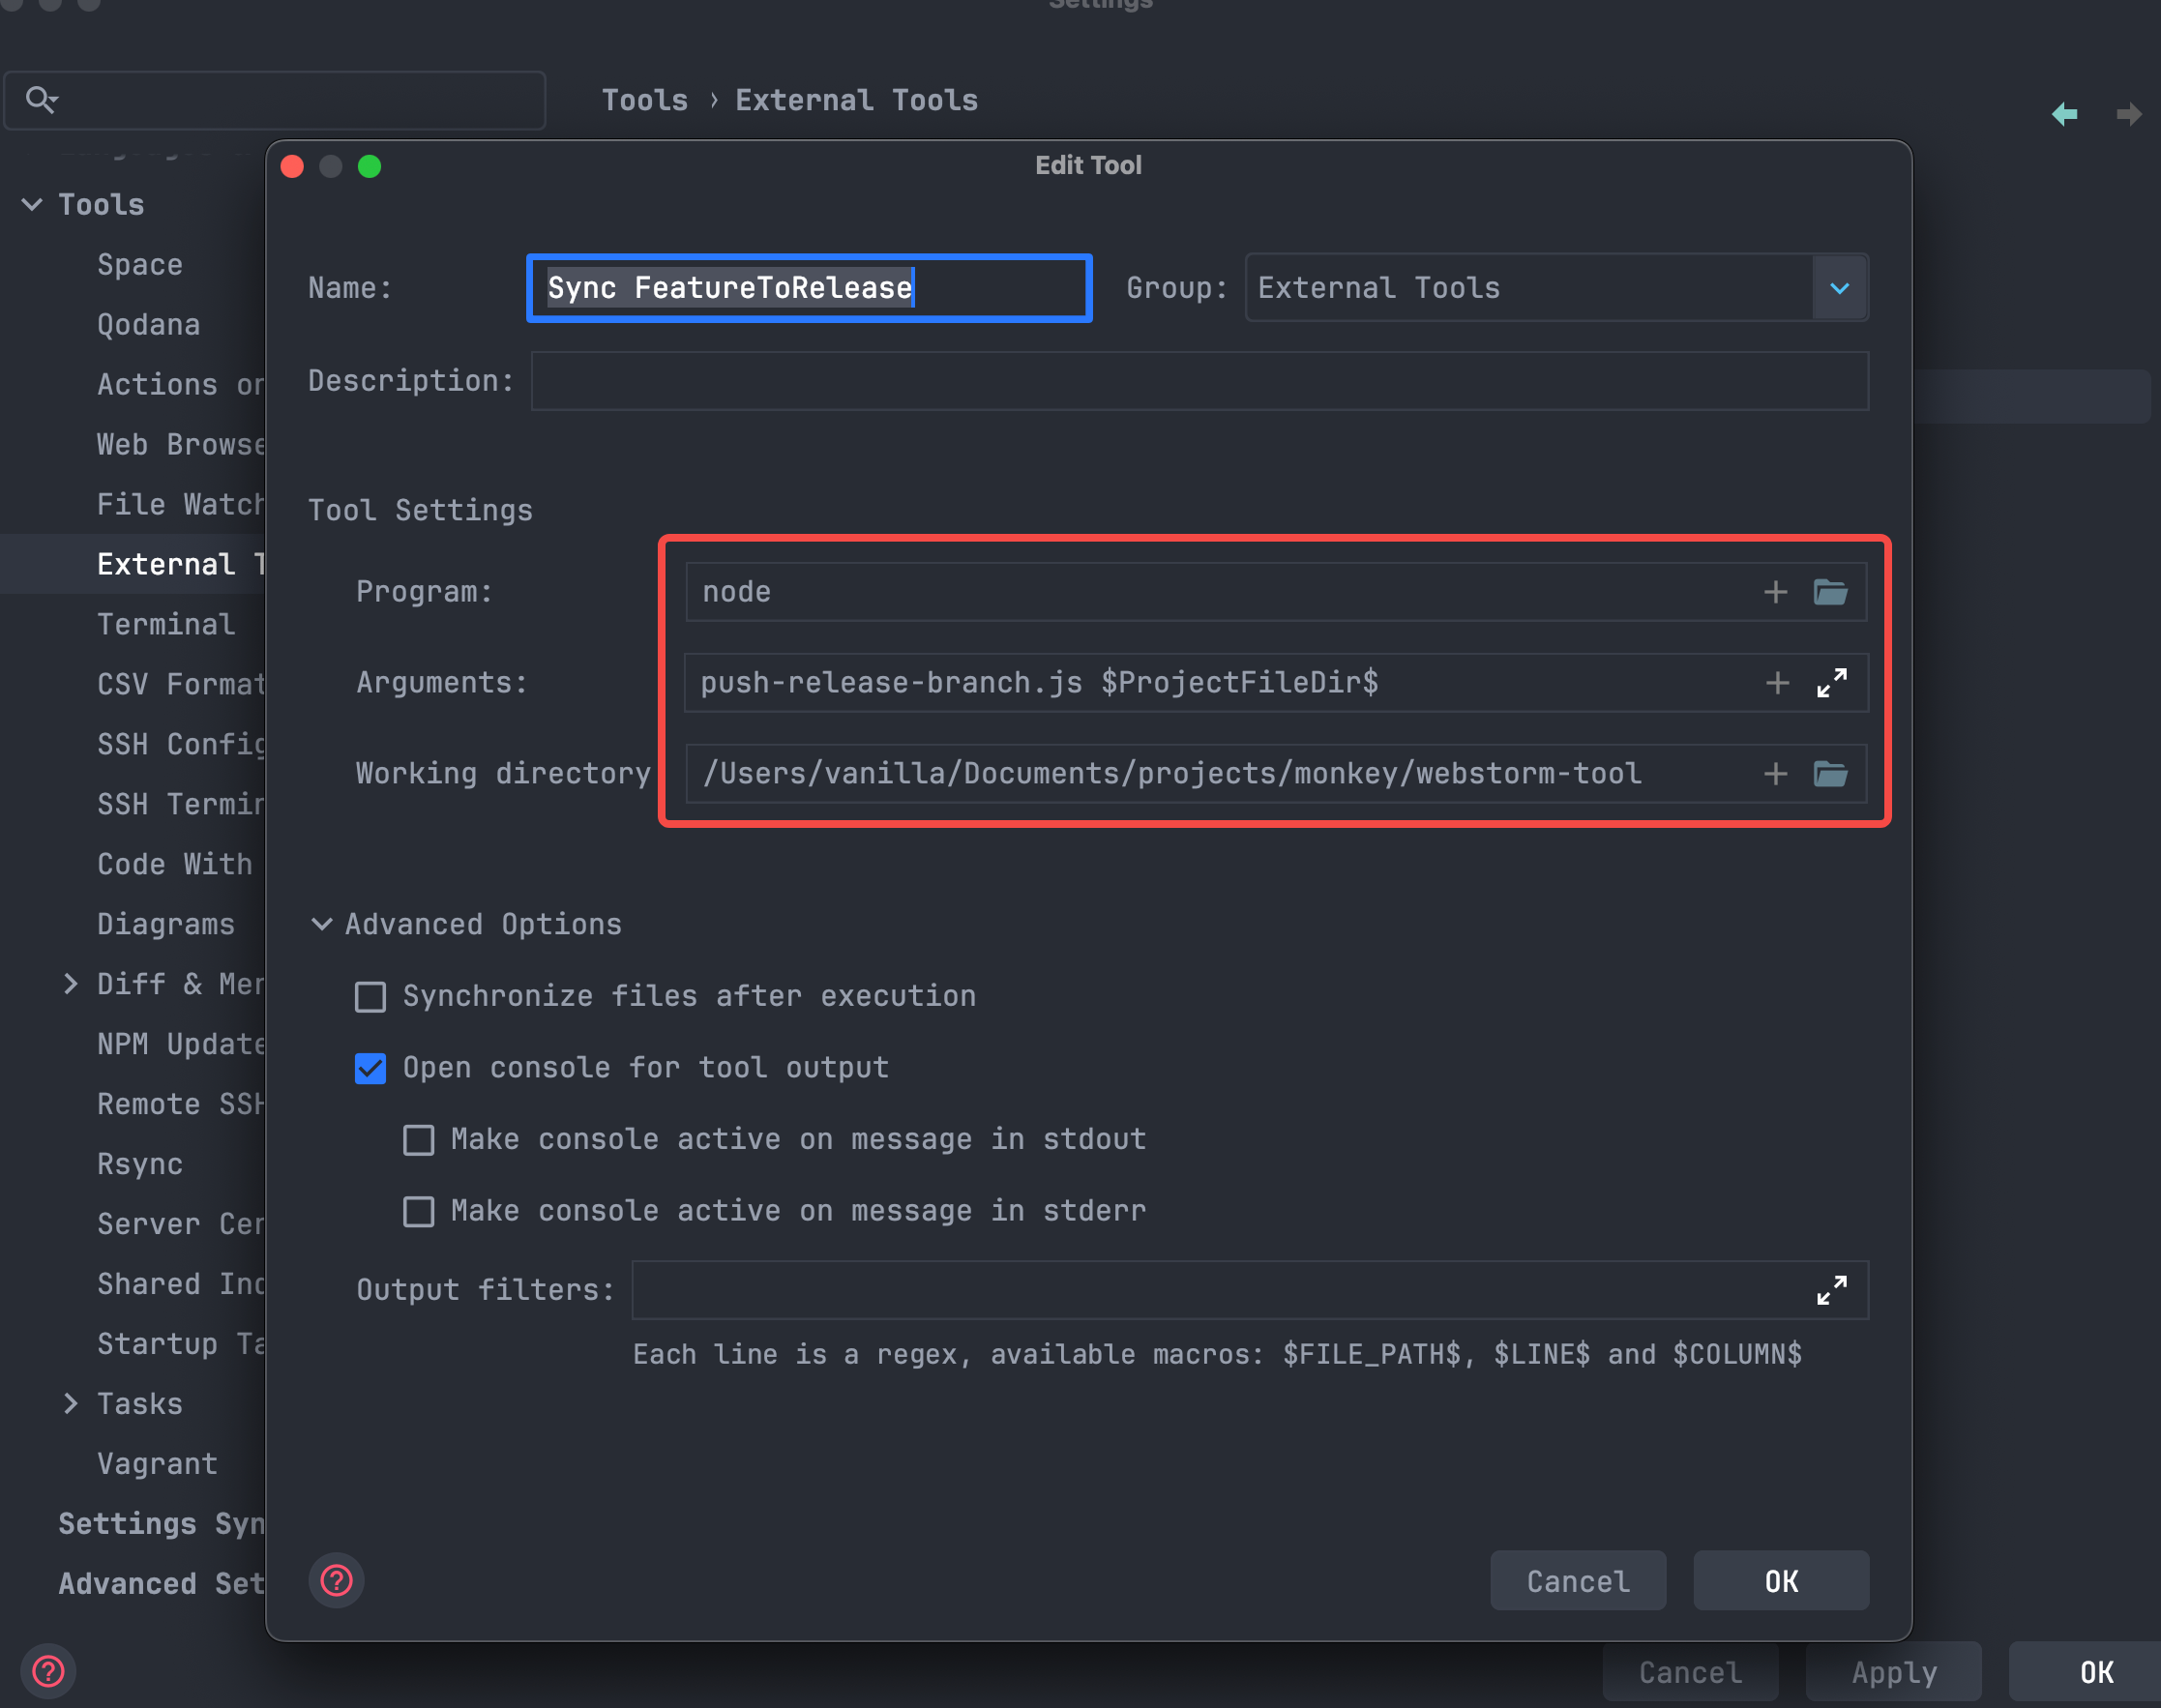The image size is (2161, 1708).
Task: Open Qodana settings page
Action: pyautogui.click(x=148, y=324)
